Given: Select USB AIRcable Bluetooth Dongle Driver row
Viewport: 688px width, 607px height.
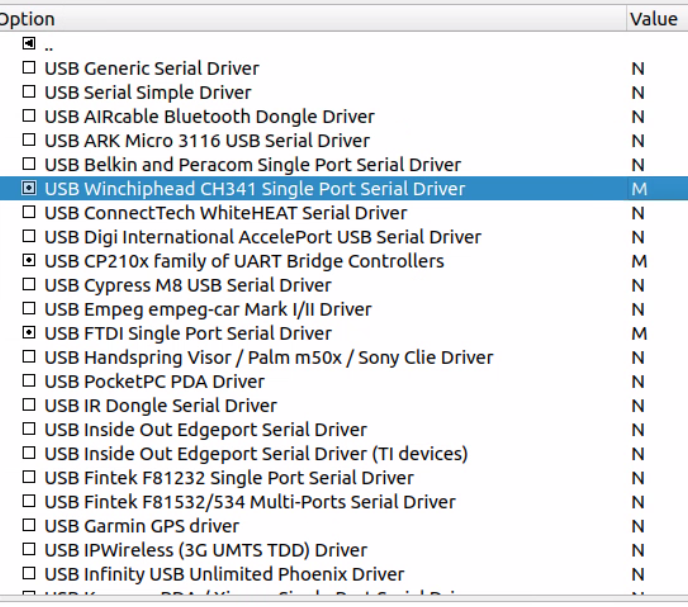Looking at the screenshot, I should coord(209,116).
